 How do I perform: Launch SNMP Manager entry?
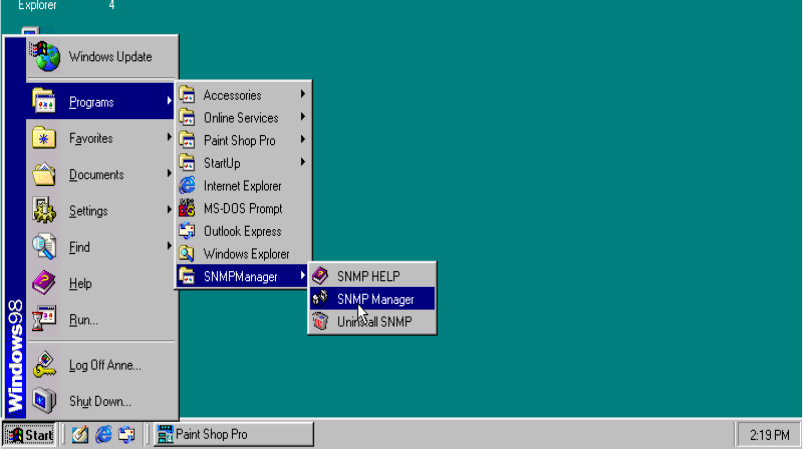pos(372,298)
